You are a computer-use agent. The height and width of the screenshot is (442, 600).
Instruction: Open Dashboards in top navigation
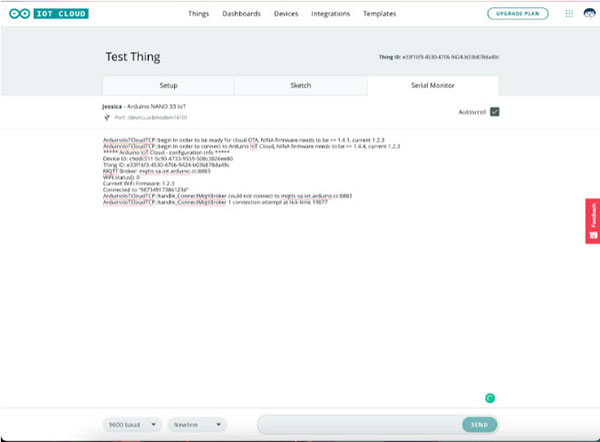point(241,14)
